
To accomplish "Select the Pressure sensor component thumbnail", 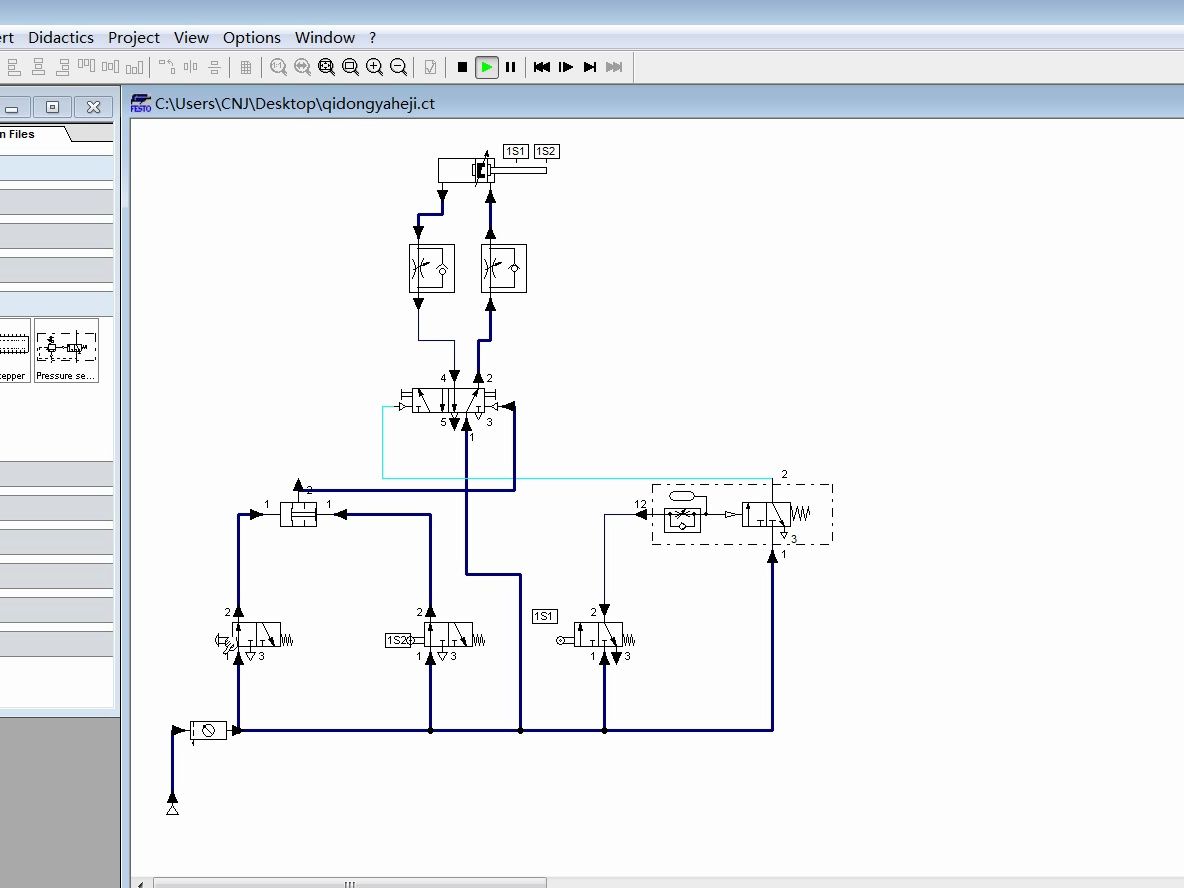I will (66, 349).
